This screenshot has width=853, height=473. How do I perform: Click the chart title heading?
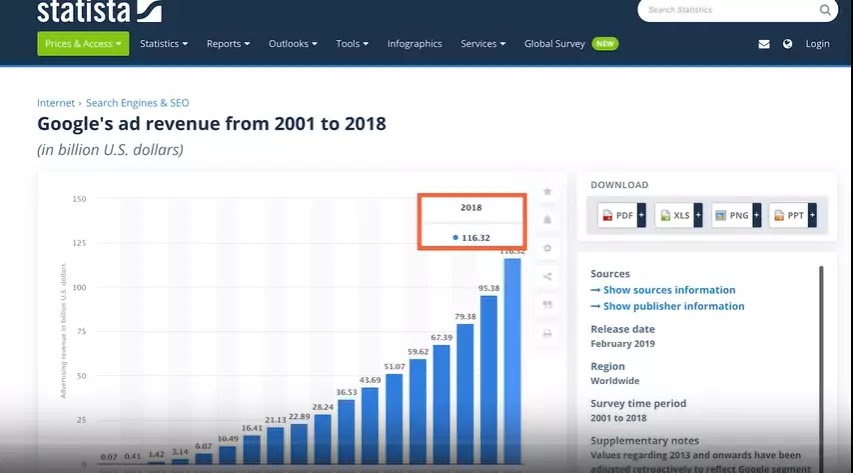[212, 124]
